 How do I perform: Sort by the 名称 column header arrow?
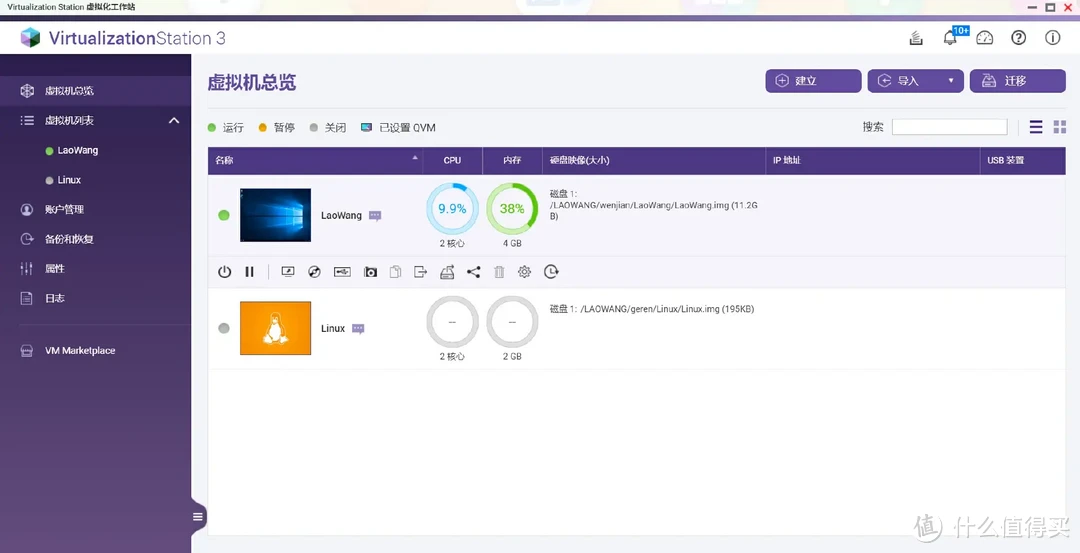(x=415, y=159)
